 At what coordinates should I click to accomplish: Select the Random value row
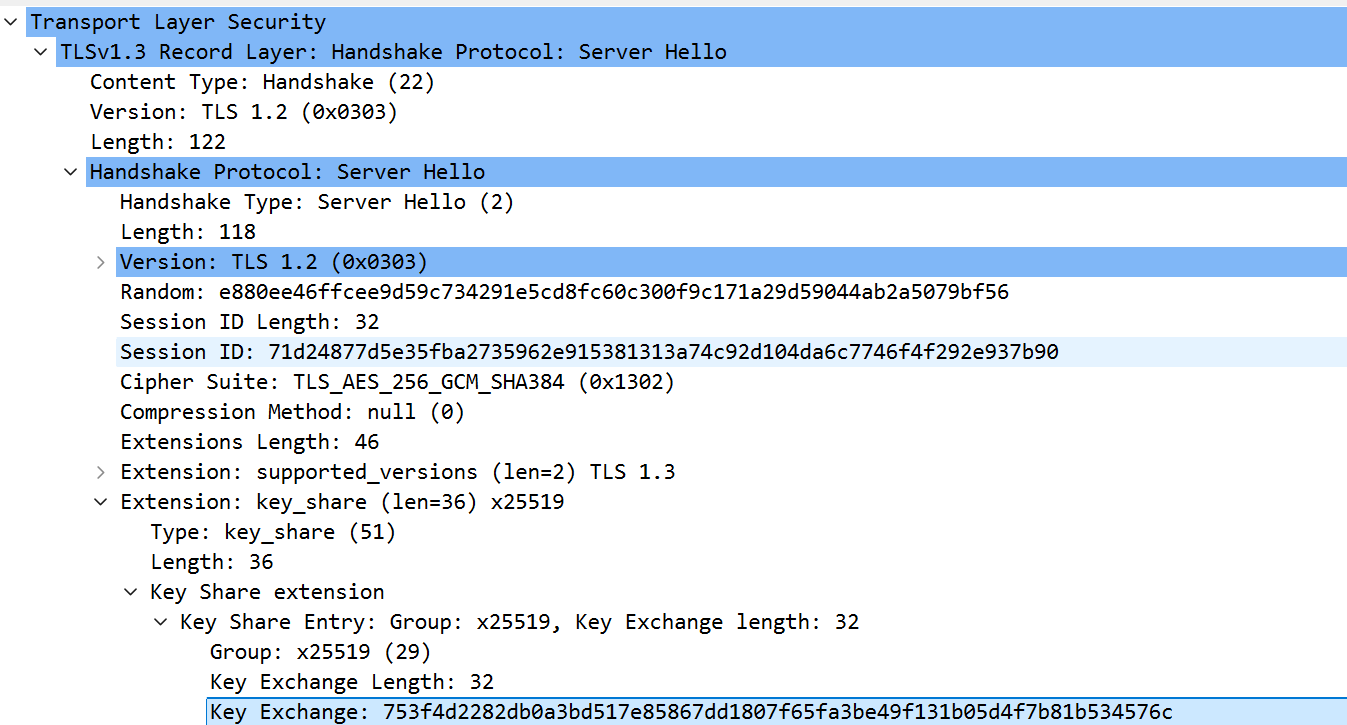click(564, 292)
